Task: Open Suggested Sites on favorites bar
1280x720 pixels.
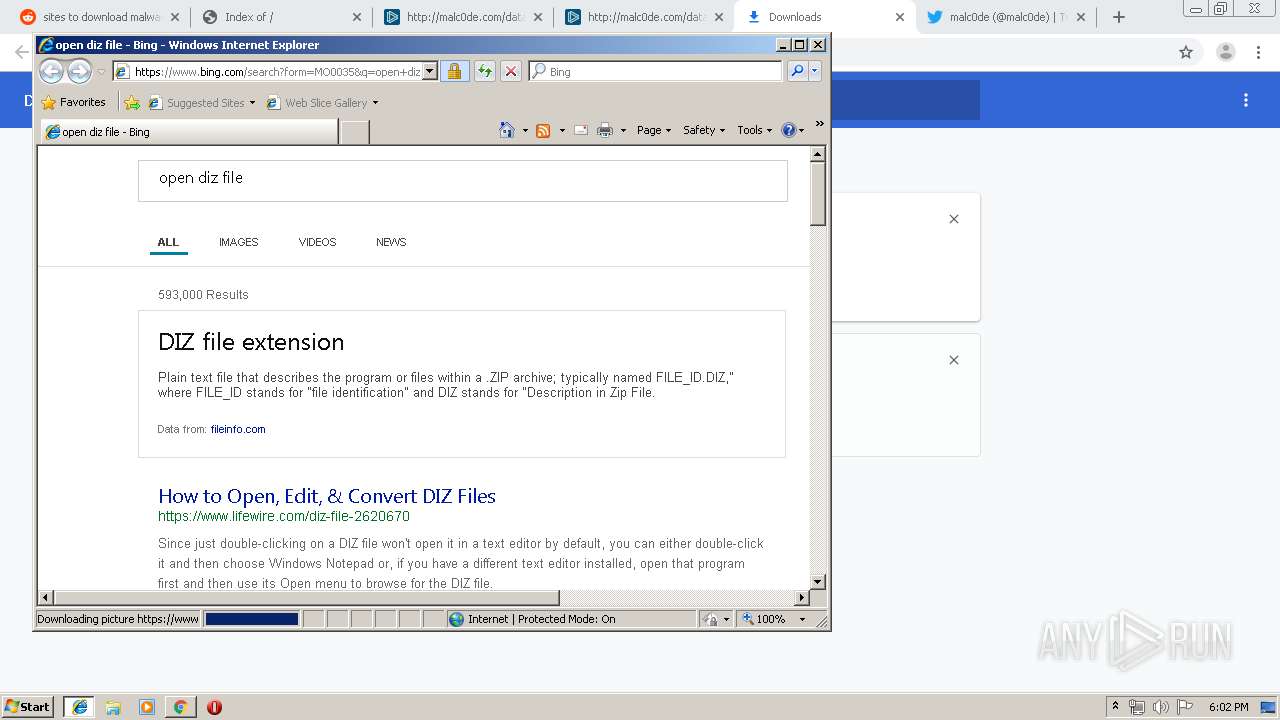Action: [202, 102]
